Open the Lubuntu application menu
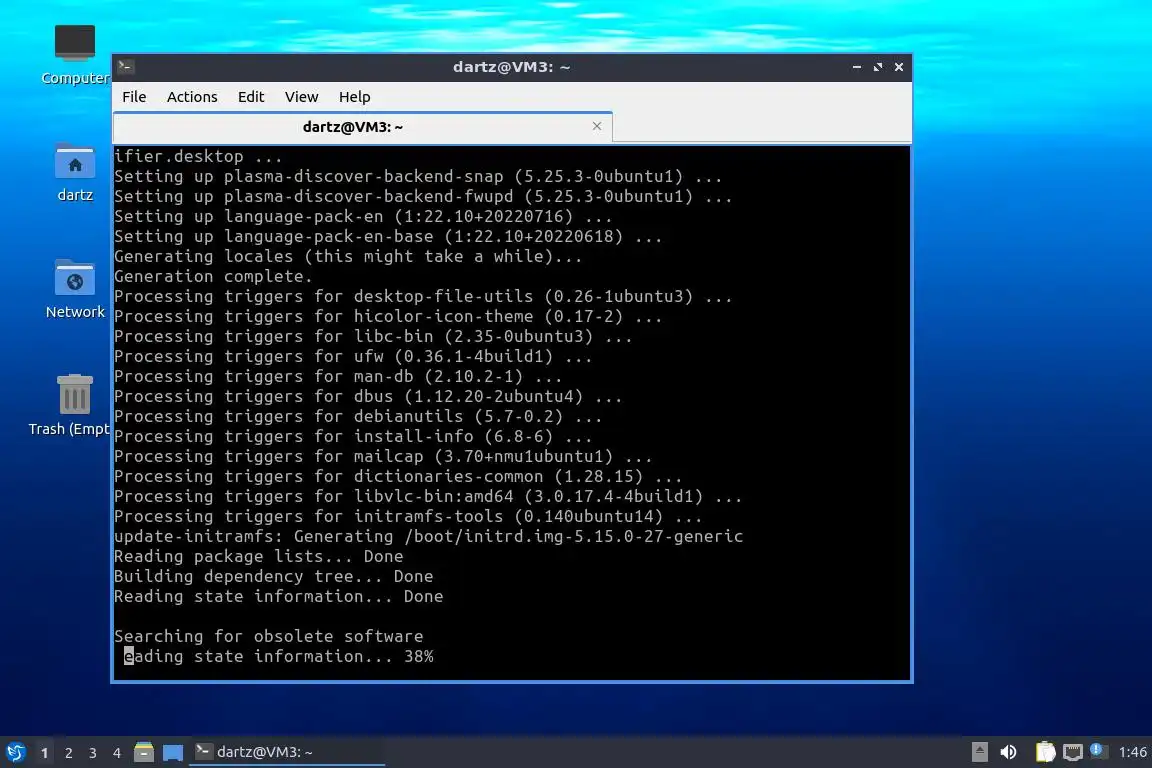Image resolution: width=1152 pixels, height=768 pixels. click(15, 752)
